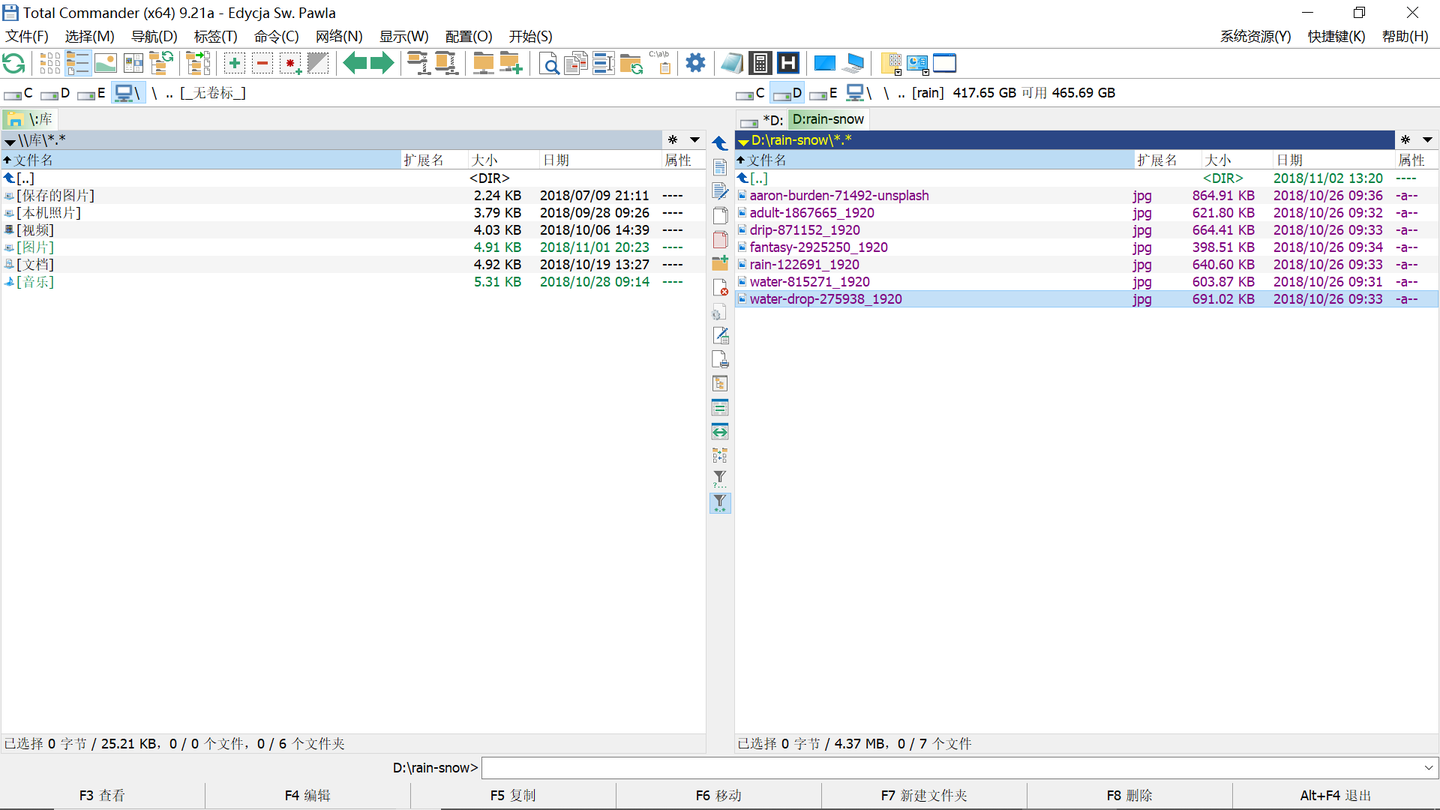Switch the left panel to drive D
Screen dimensions: 1440x810
(x=56, y=93)
